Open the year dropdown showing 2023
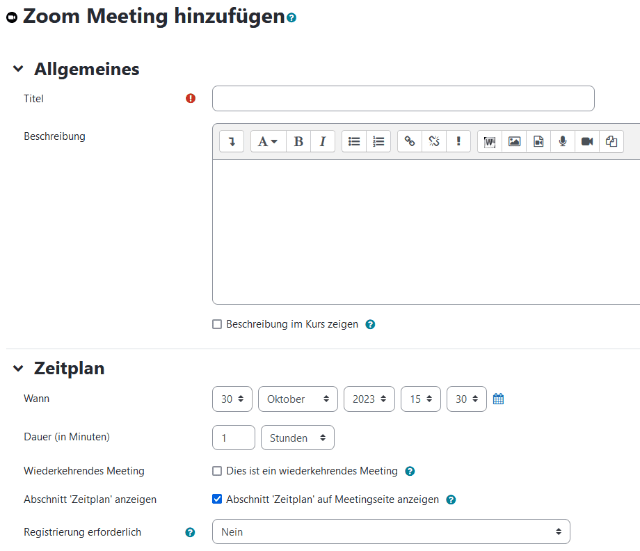 369,399
